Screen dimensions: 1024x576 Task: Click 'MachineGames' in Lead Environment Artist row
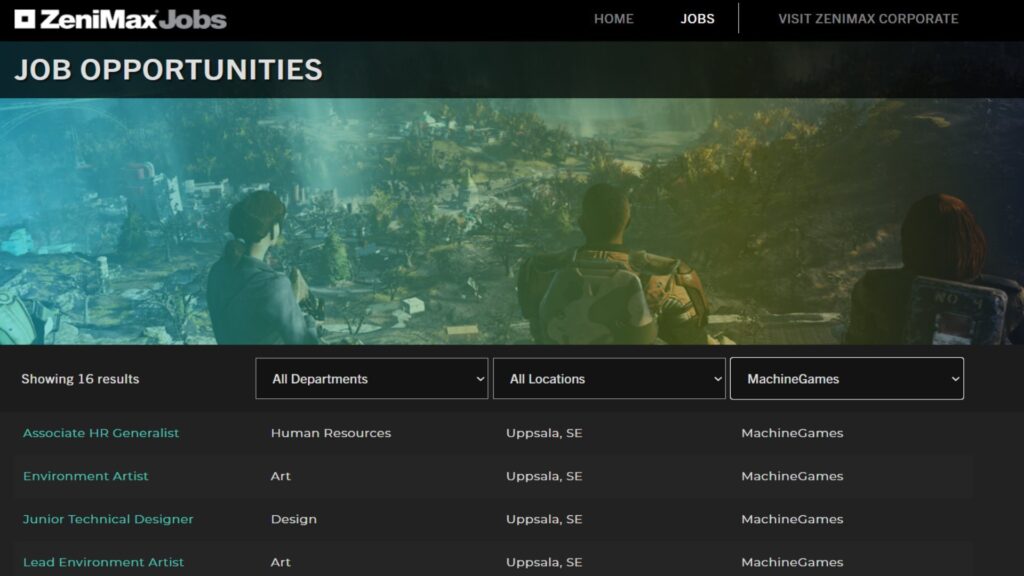pos(792,562)
